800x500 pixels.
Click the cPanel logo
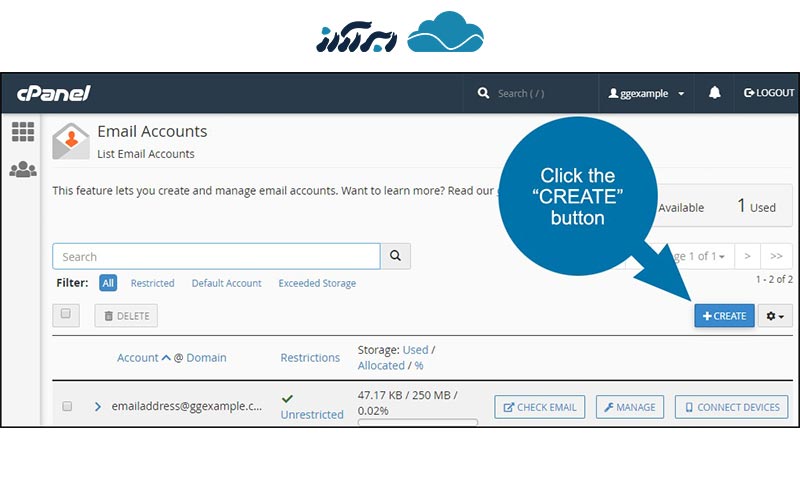(54, 93)
